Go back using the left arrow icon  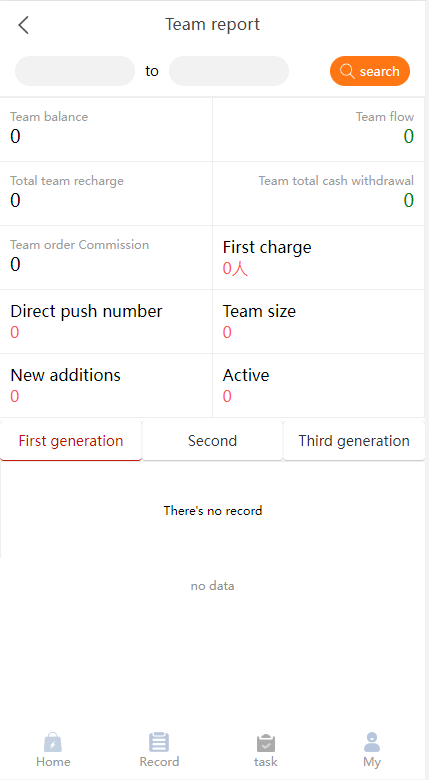(x=23, y=24)
